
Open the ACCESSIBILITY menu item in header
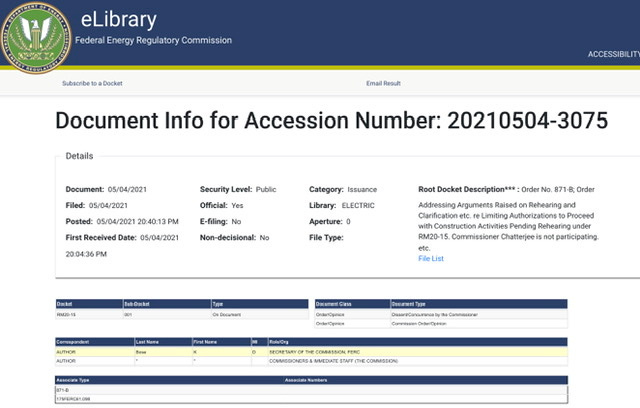coord(614,54)
